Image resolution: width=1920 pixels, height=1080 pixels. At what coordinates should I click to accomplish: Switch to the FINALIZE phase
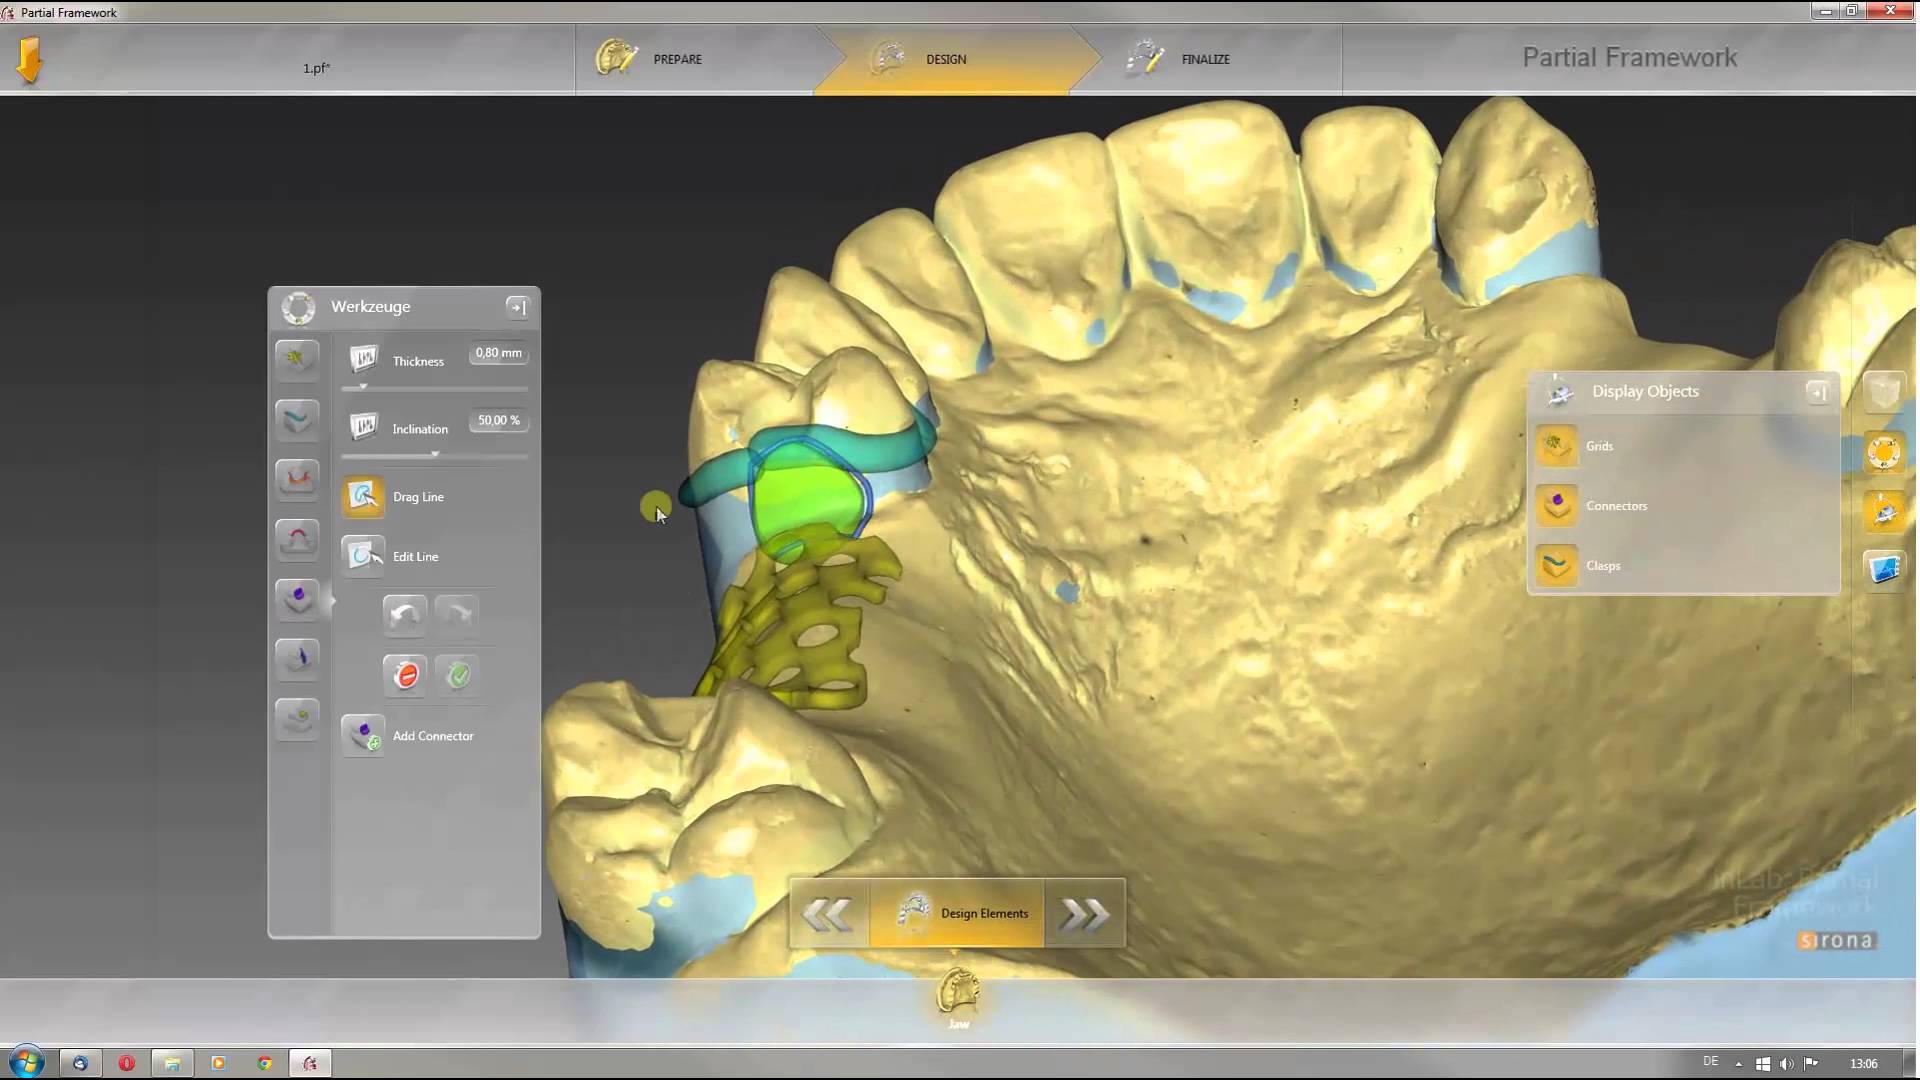point(1205,59)
